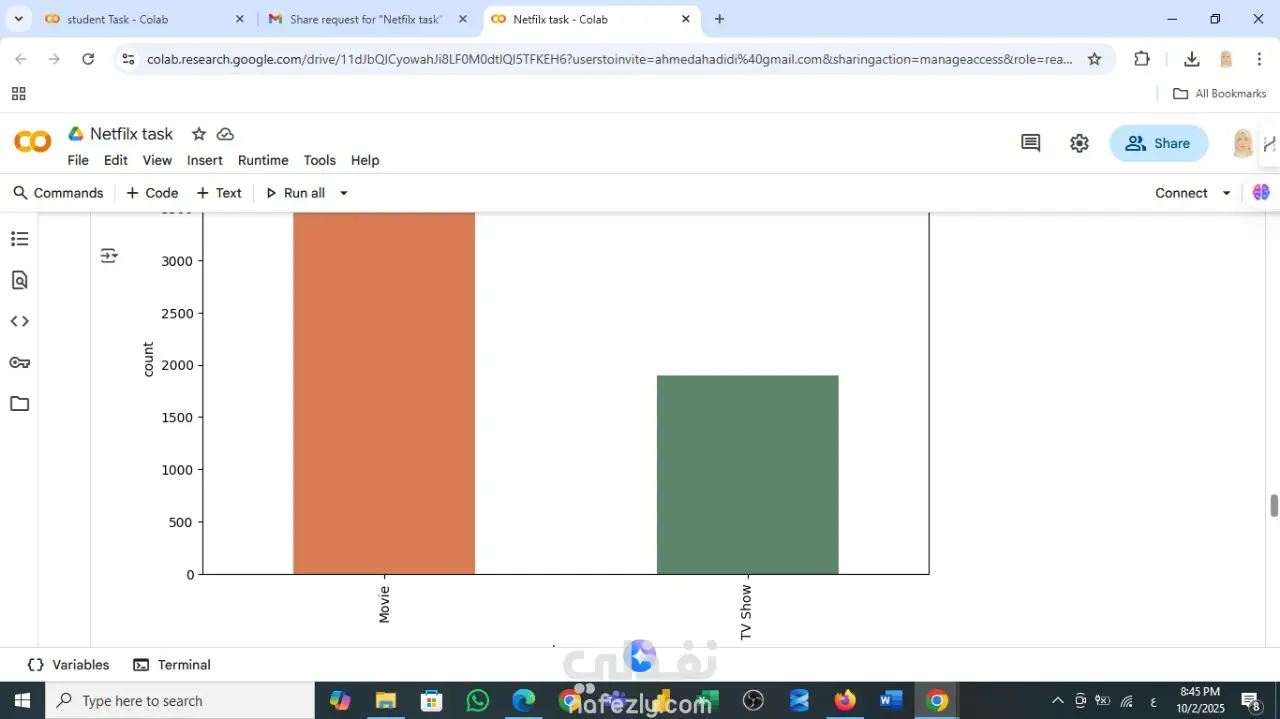Open the comments icon in header

pos(1030,143)
